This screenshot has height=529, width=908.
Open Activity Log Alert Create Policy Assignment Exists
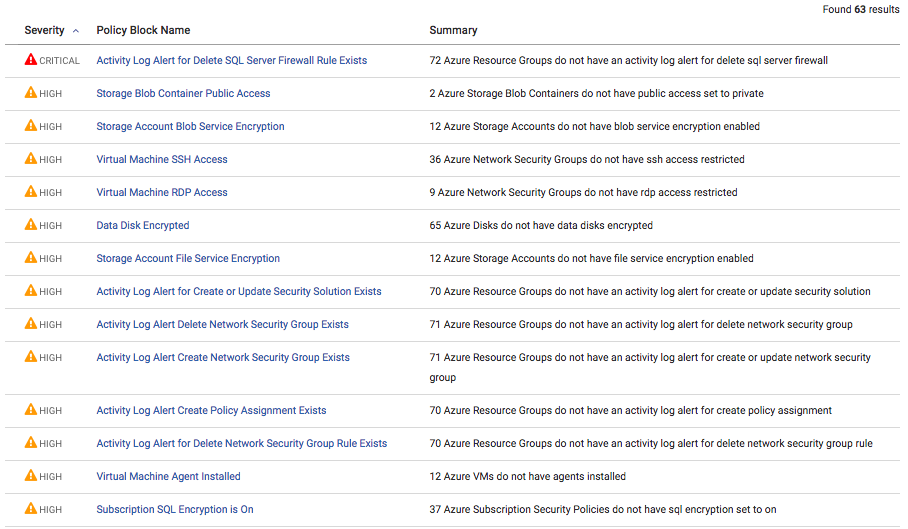point(211,410)
